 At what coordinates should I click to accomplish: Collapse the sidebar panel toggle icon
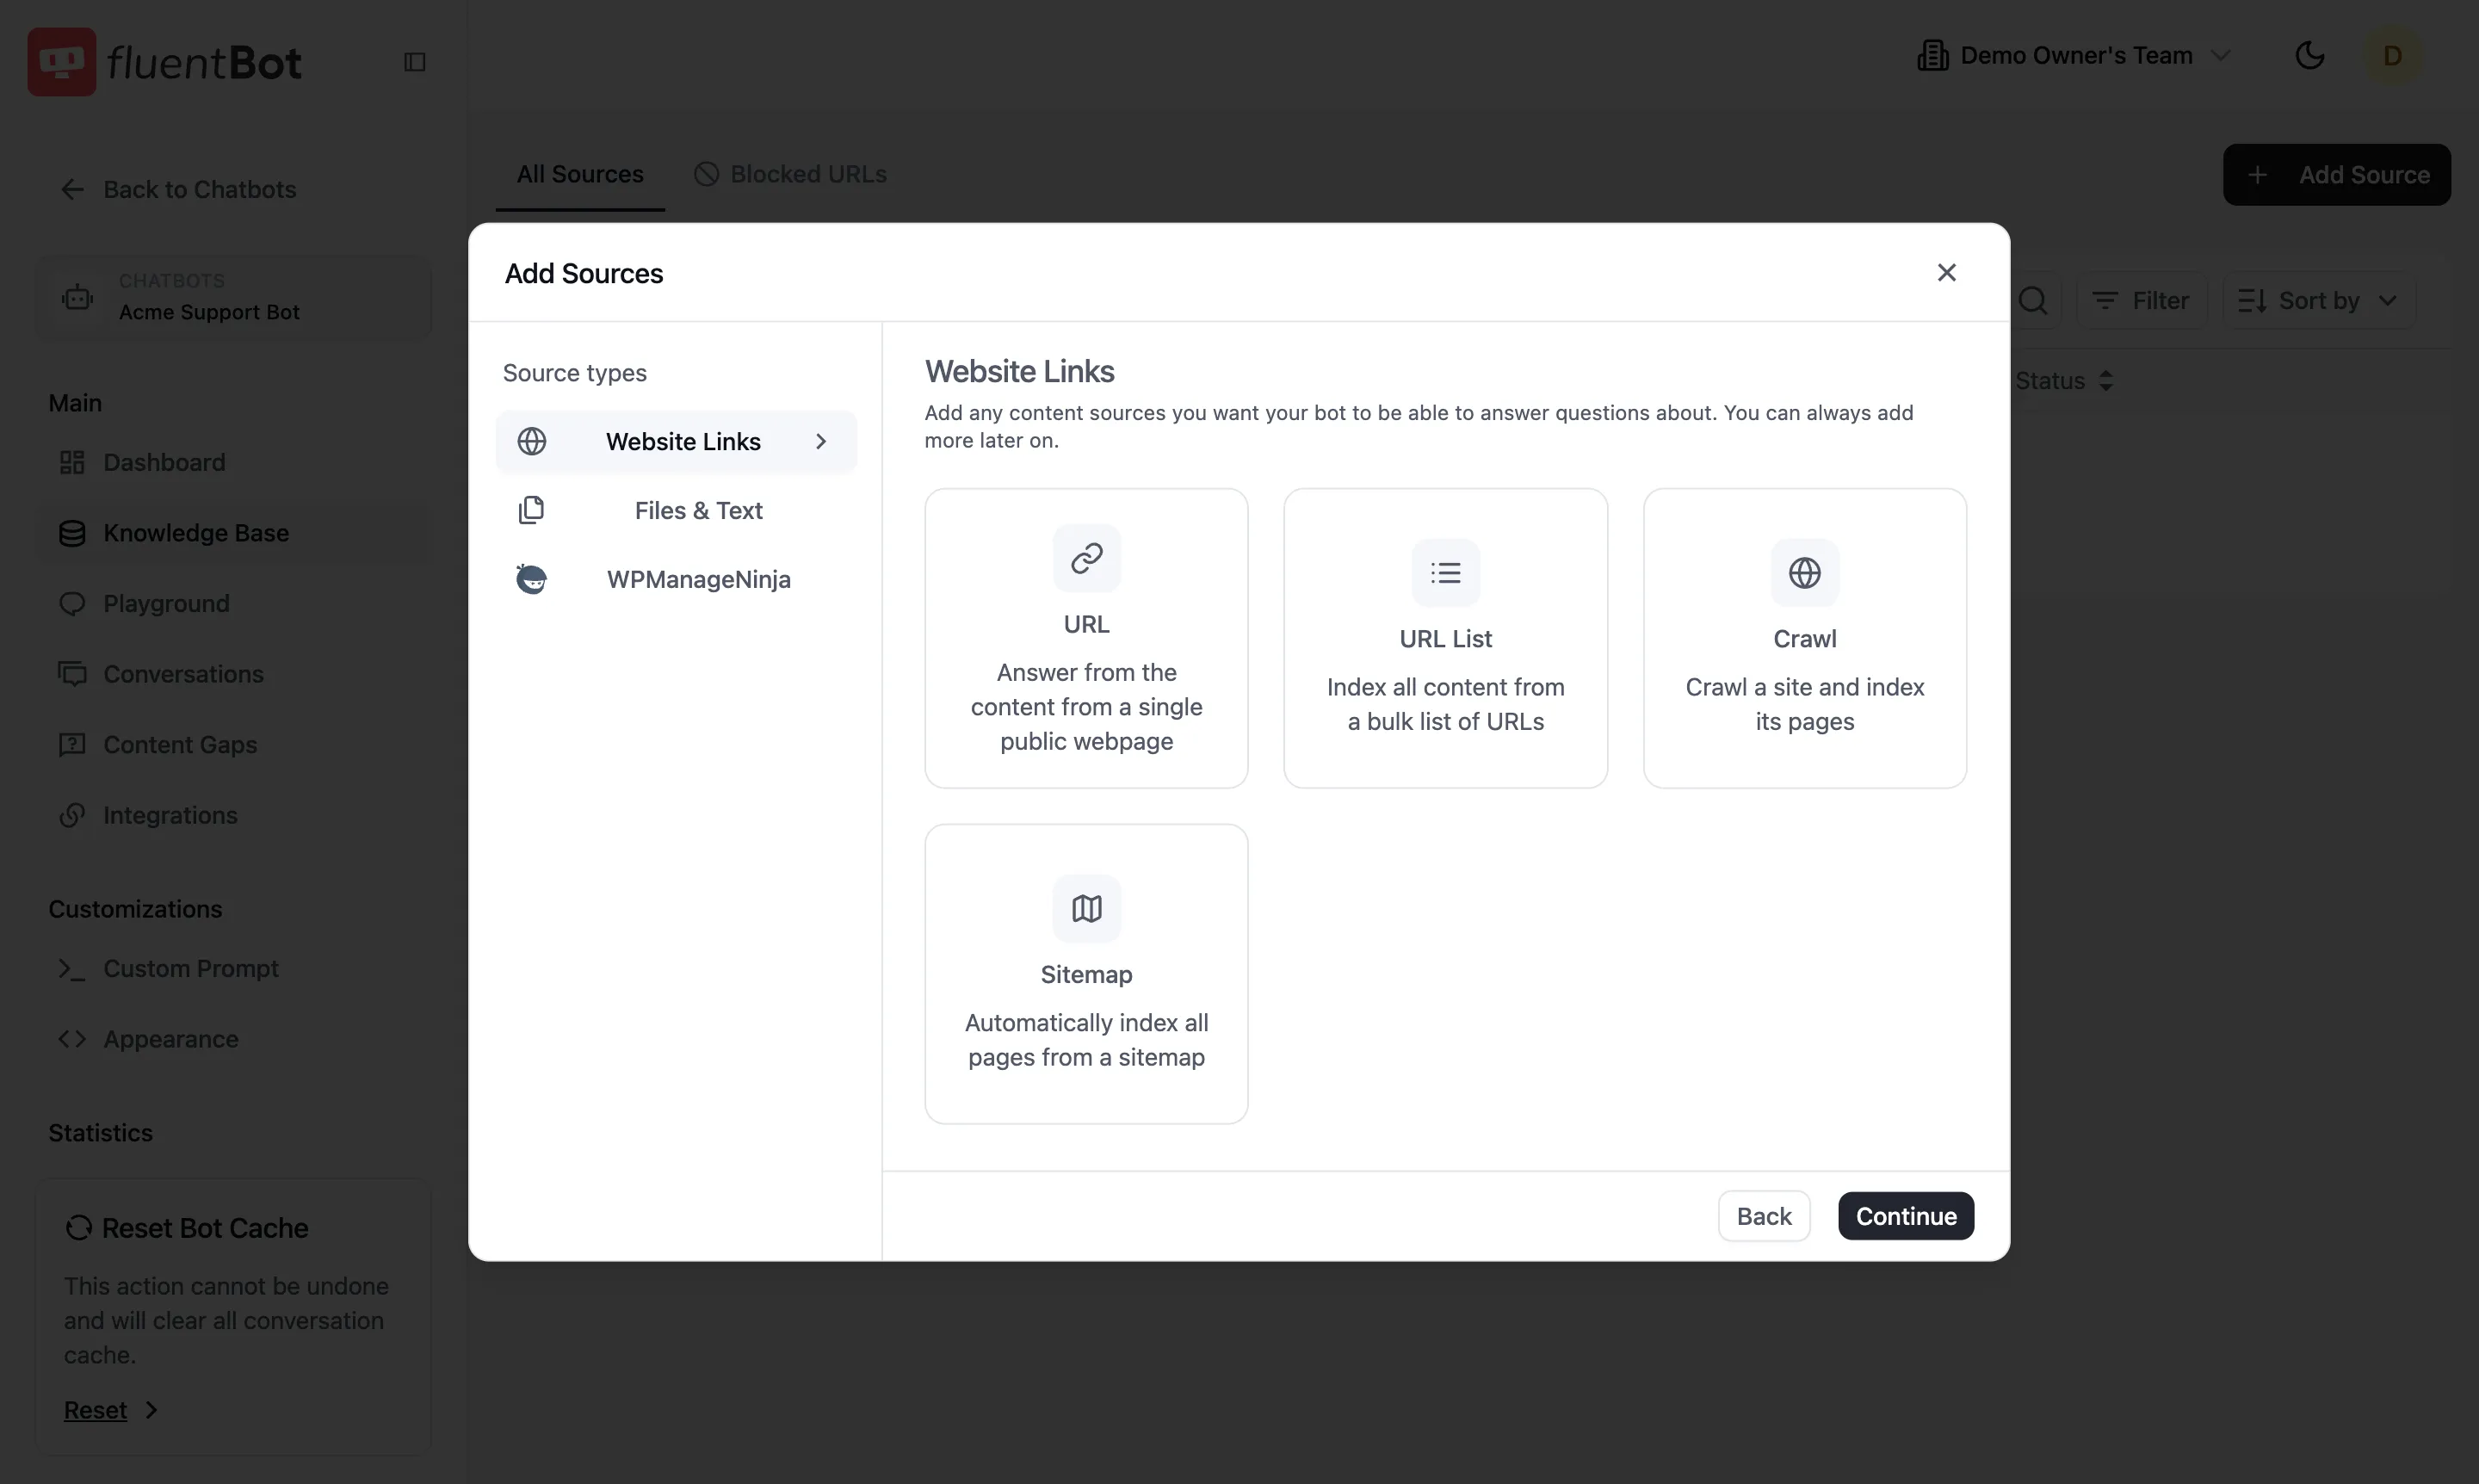point(415,62)
